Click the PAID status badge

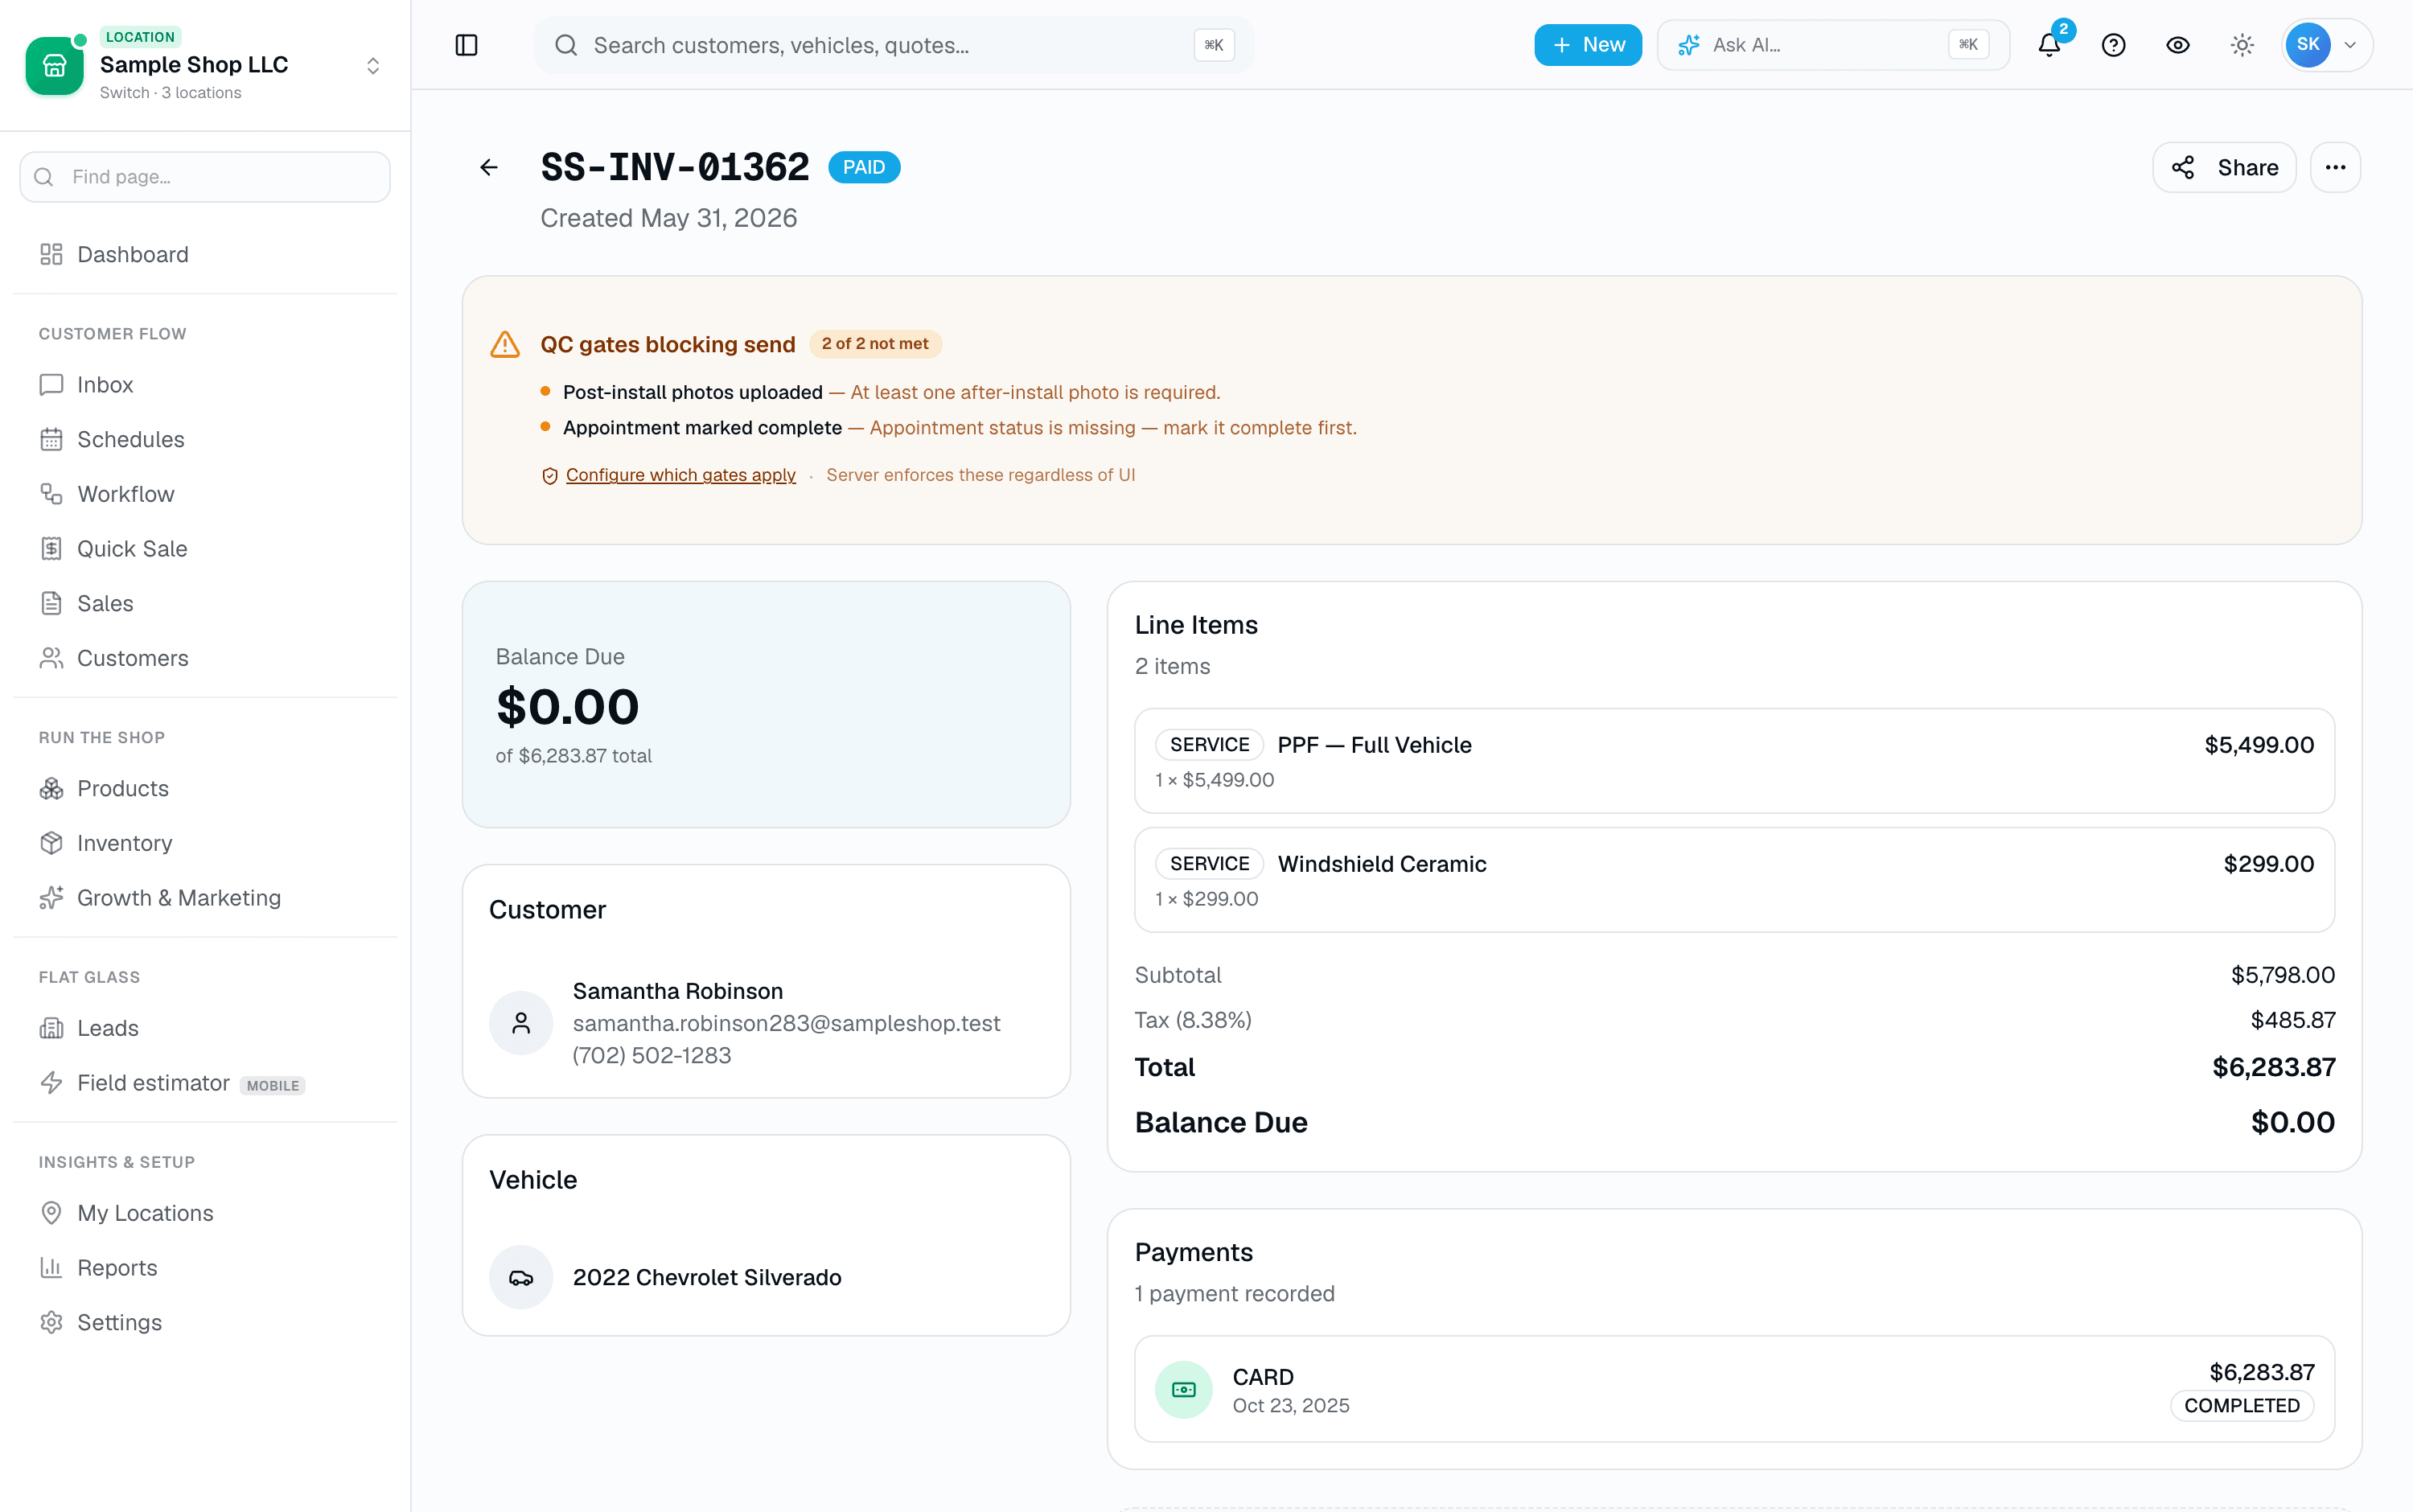[864, 167]
